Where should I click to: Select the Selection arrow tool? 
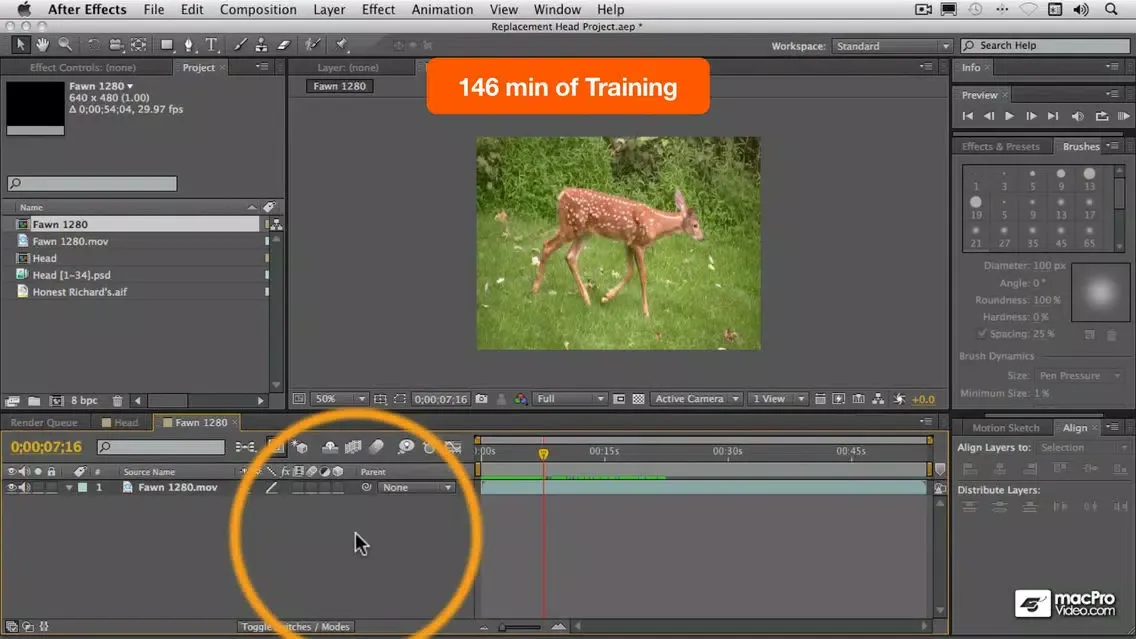click(x=20, y=45)
